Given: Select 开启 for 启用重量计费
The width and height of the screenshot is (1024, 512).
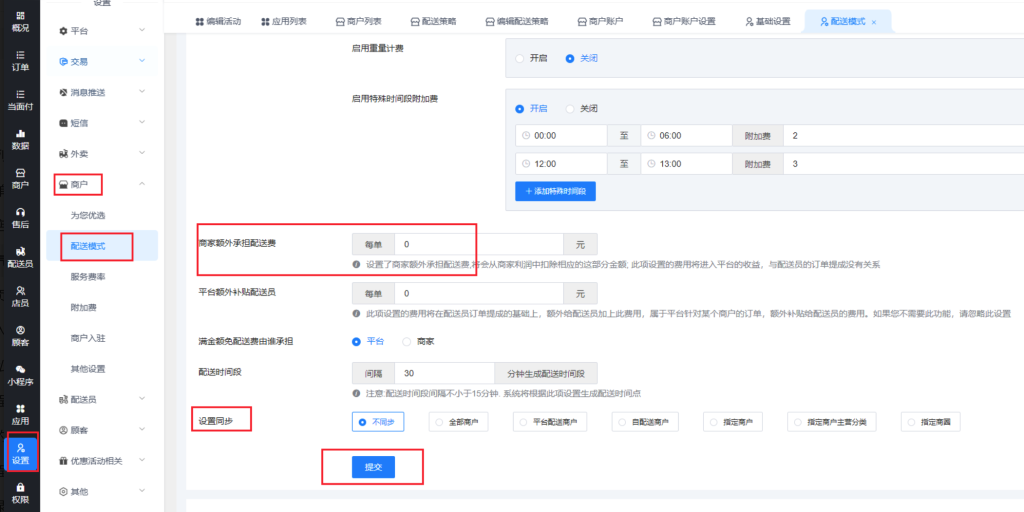Looking at the screenshot, I should [x=520, y=58].
